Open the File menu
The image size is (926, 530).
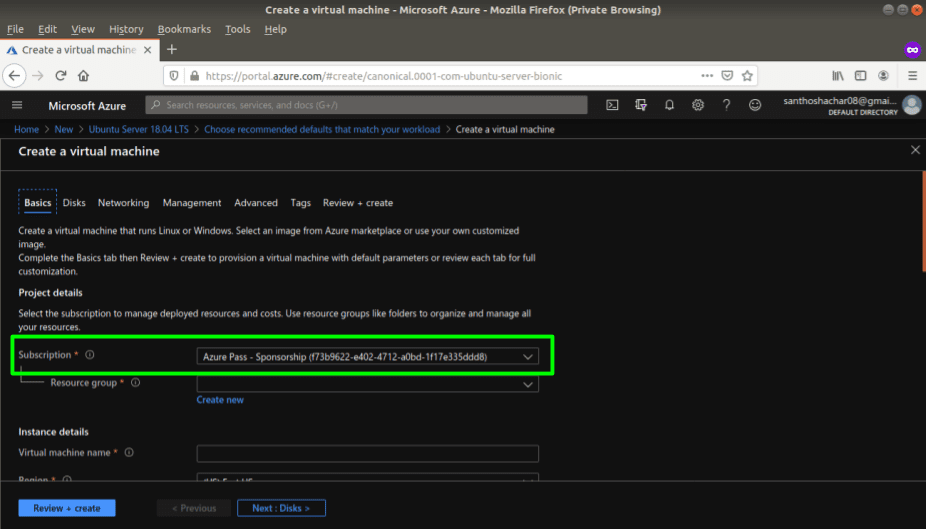pyautogui.click(x=15, y=29)
